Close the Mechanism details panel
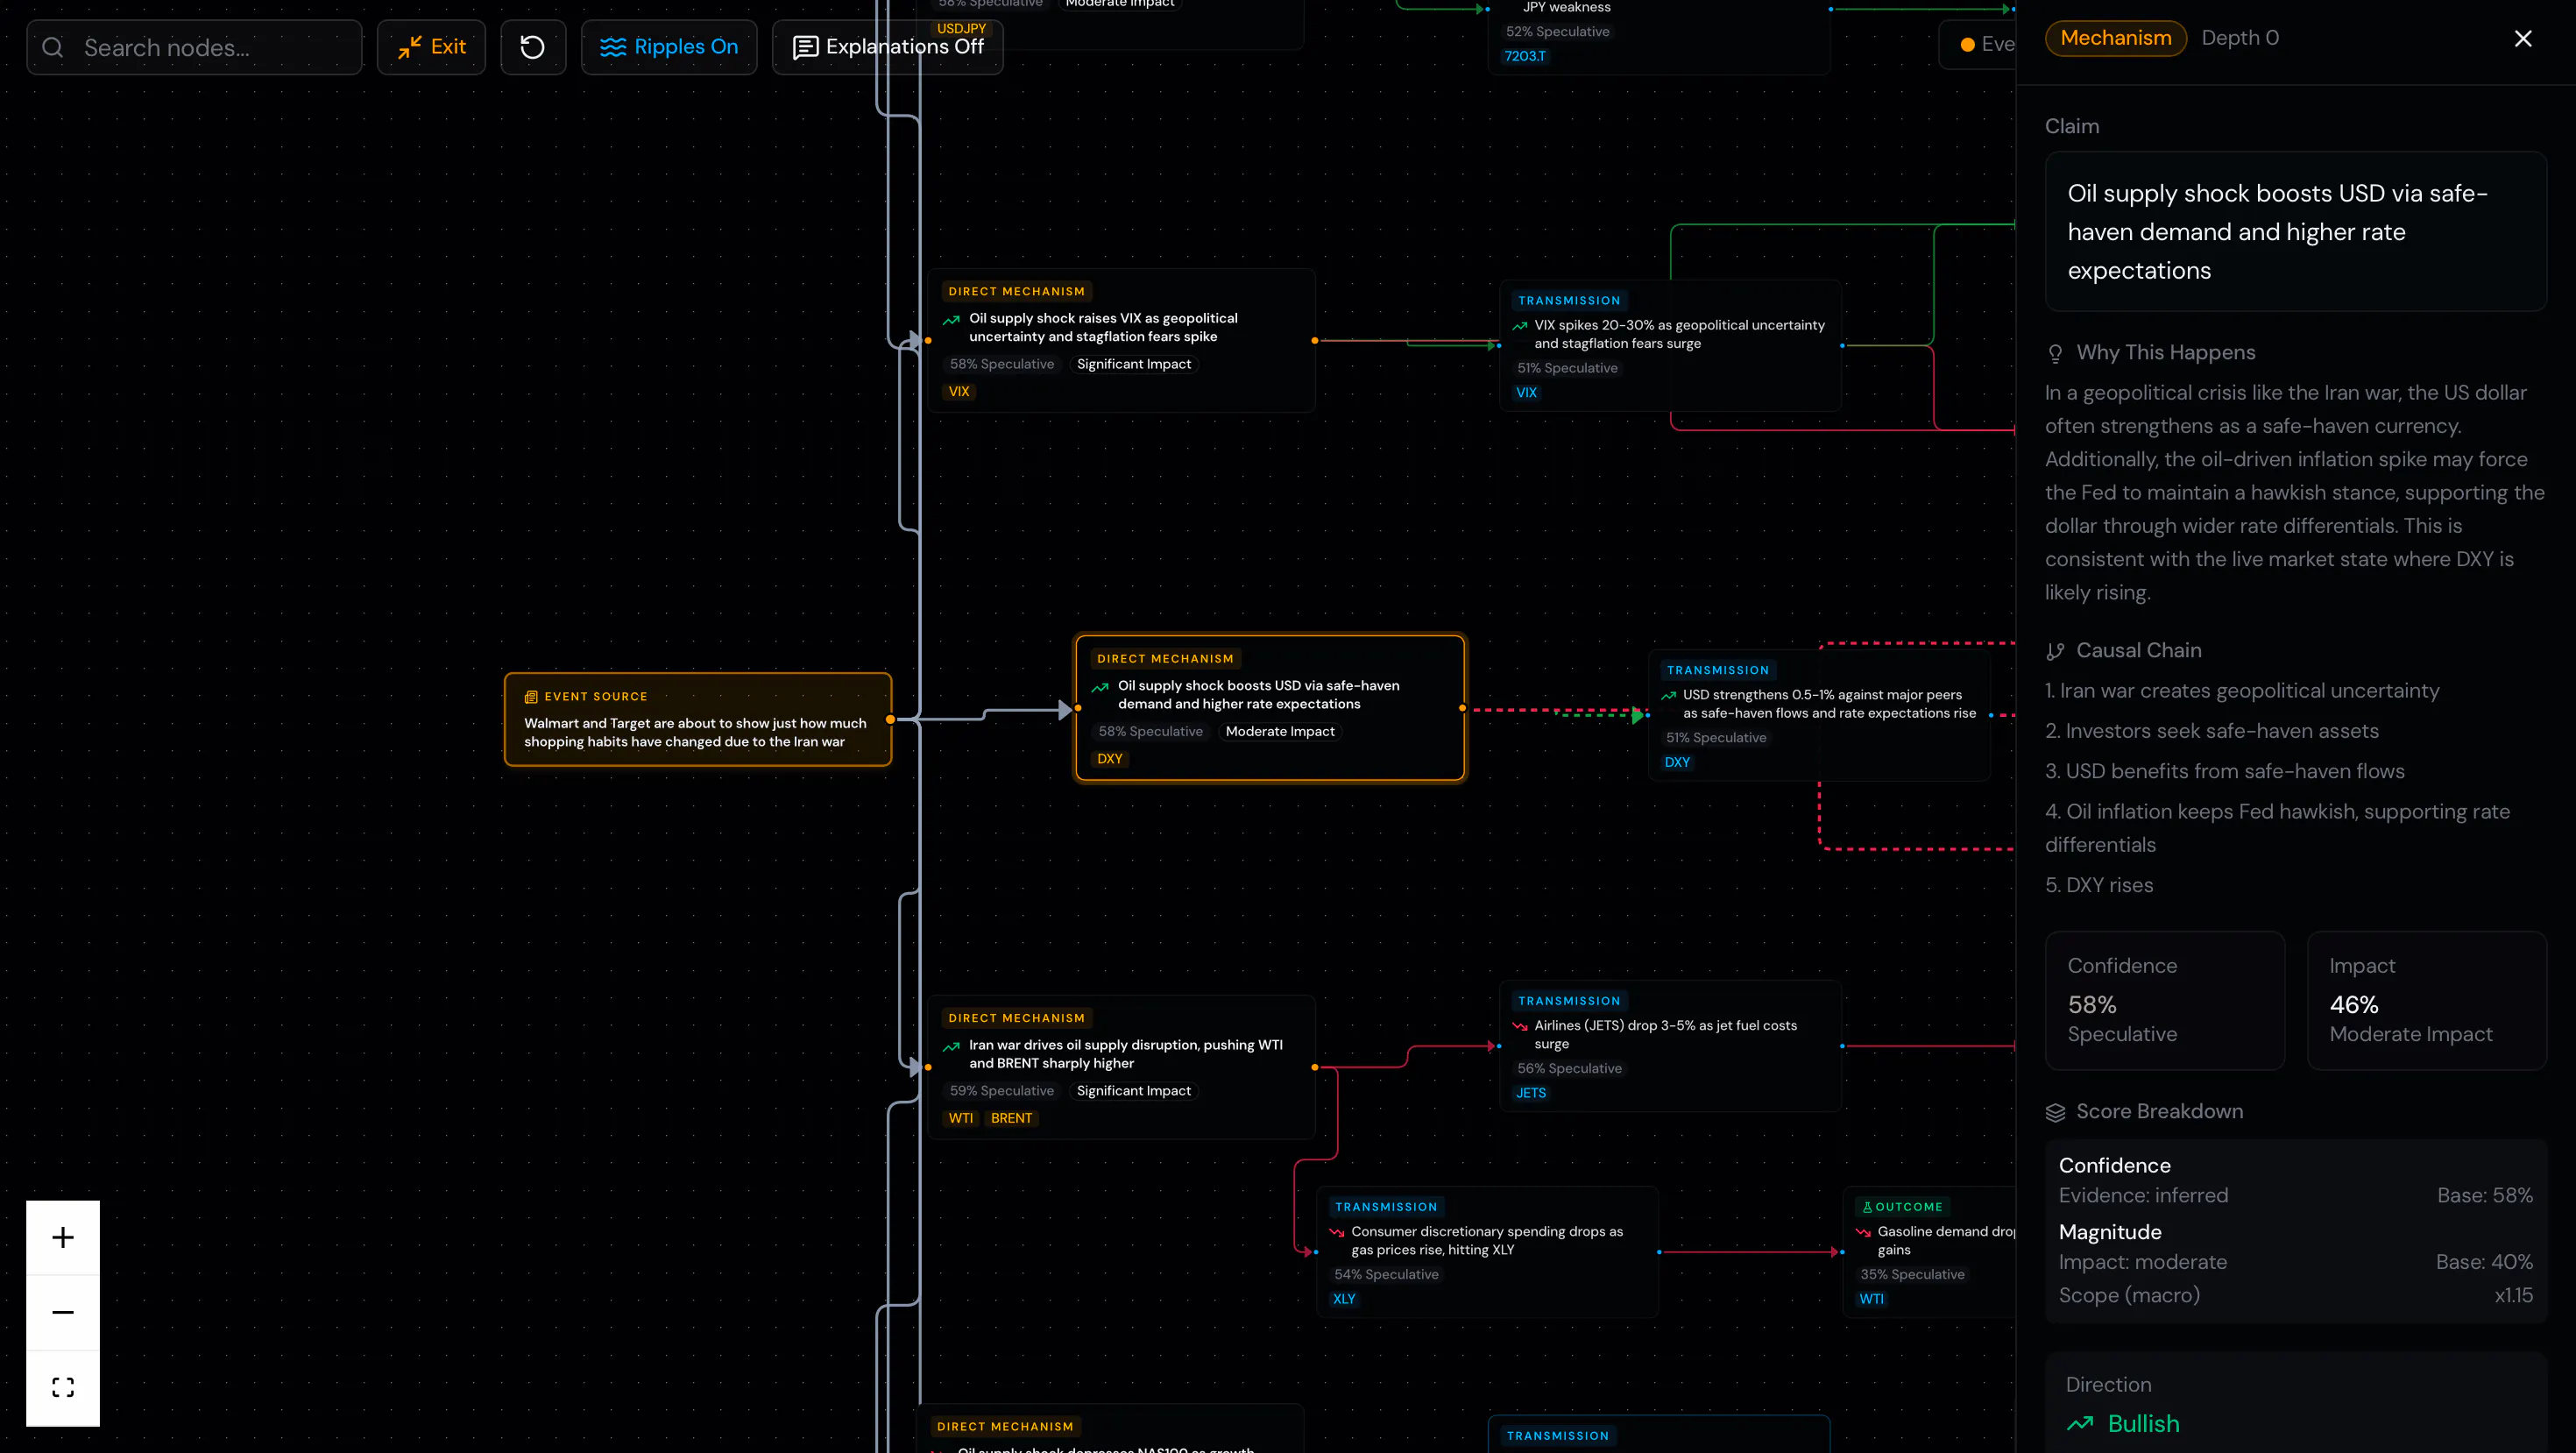2576x1453 pixels. 2523,38
